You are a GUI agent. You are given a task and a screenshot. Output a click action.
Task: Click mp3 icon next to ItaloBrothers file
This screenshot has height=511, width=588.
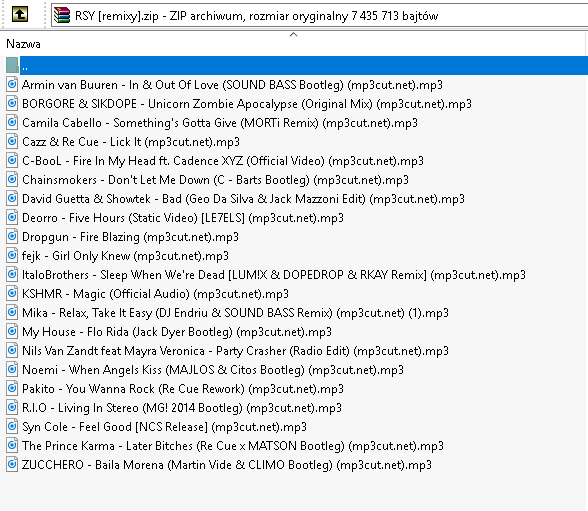12,274
